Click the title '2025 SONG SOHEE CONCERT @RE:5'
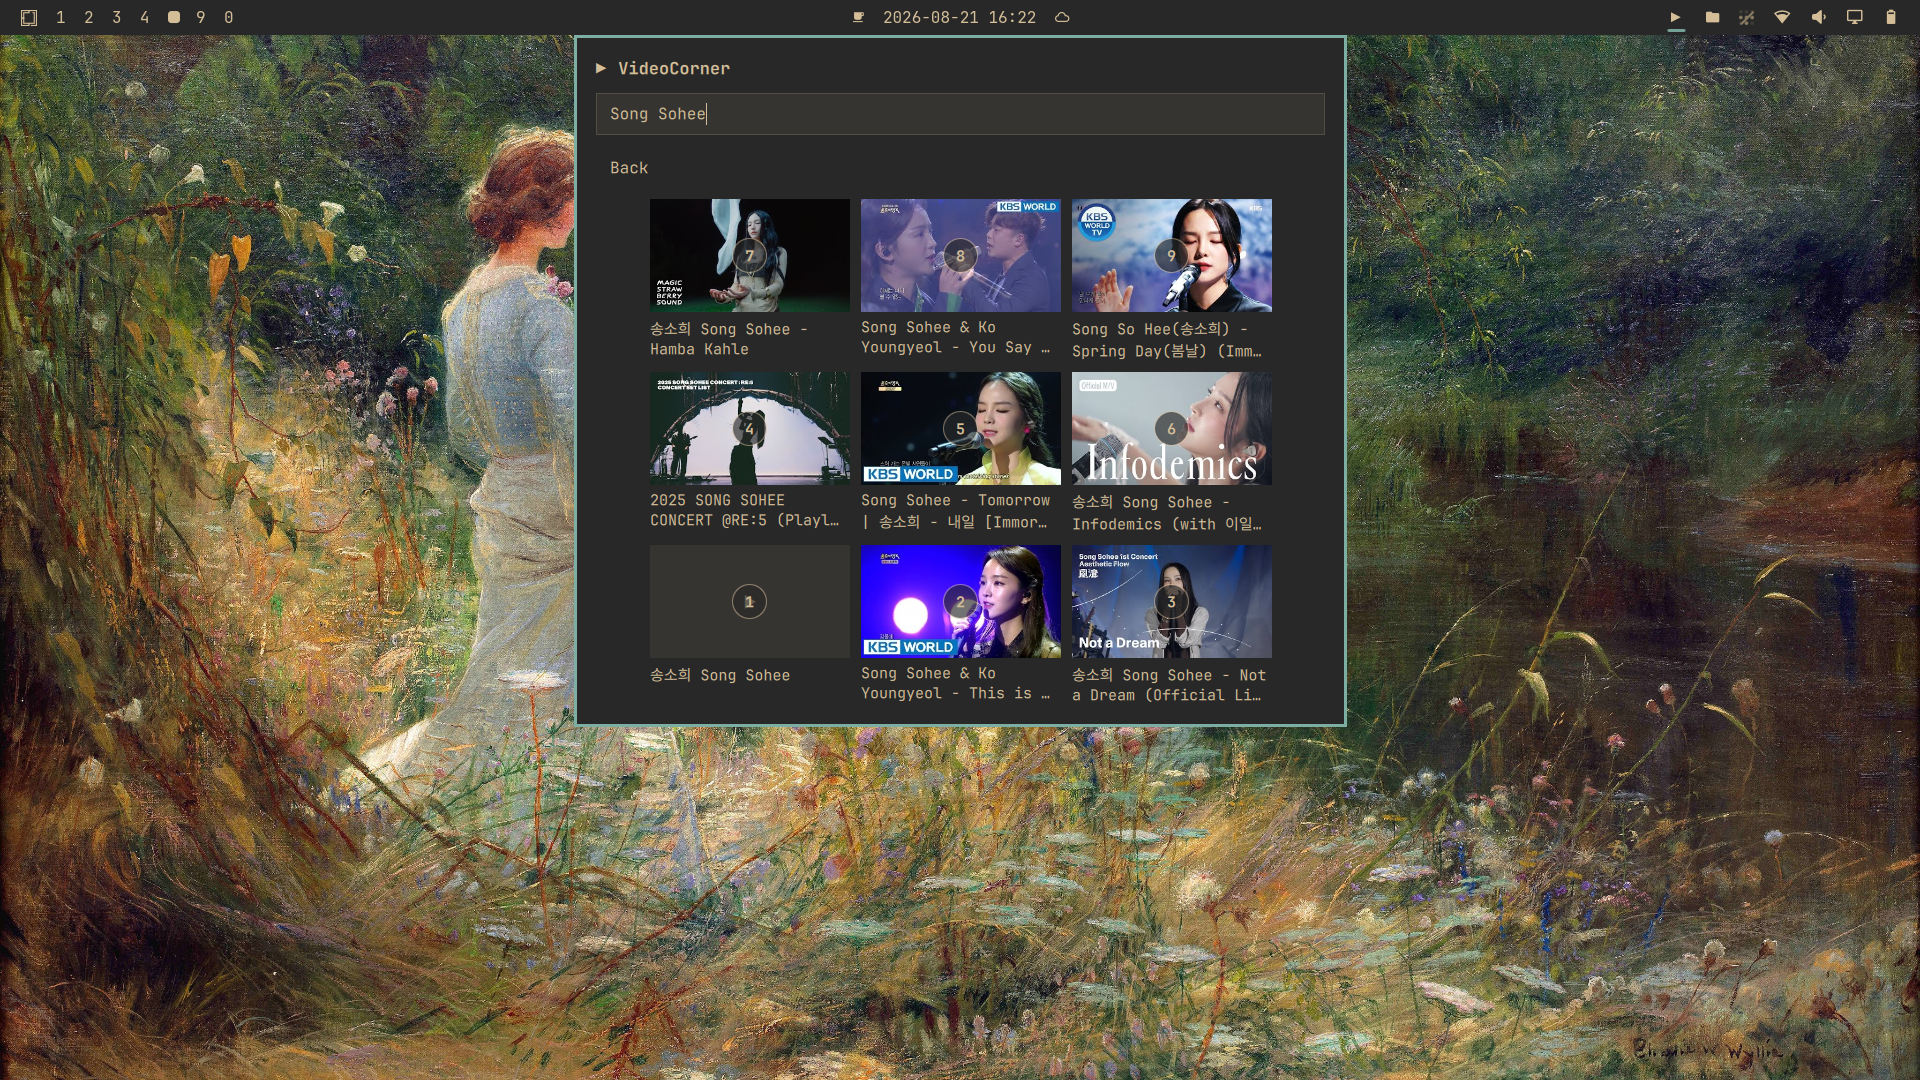 tap(745, 510)
